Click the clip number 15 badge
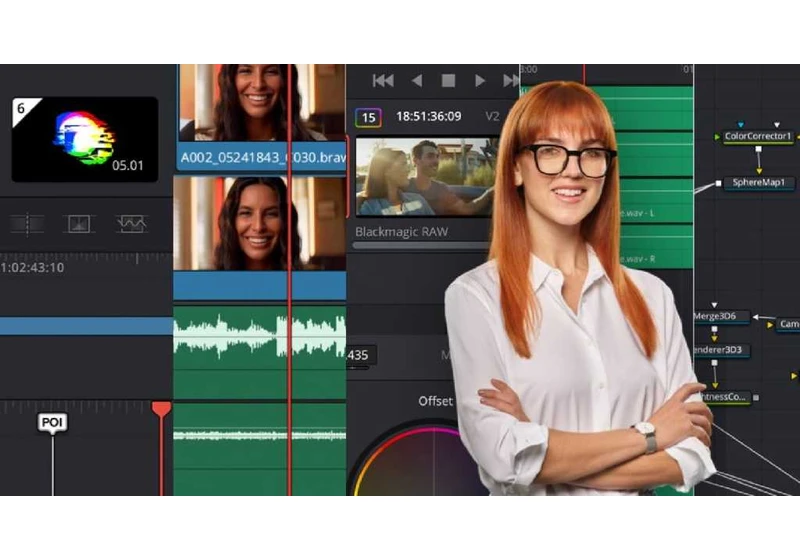 368,118
